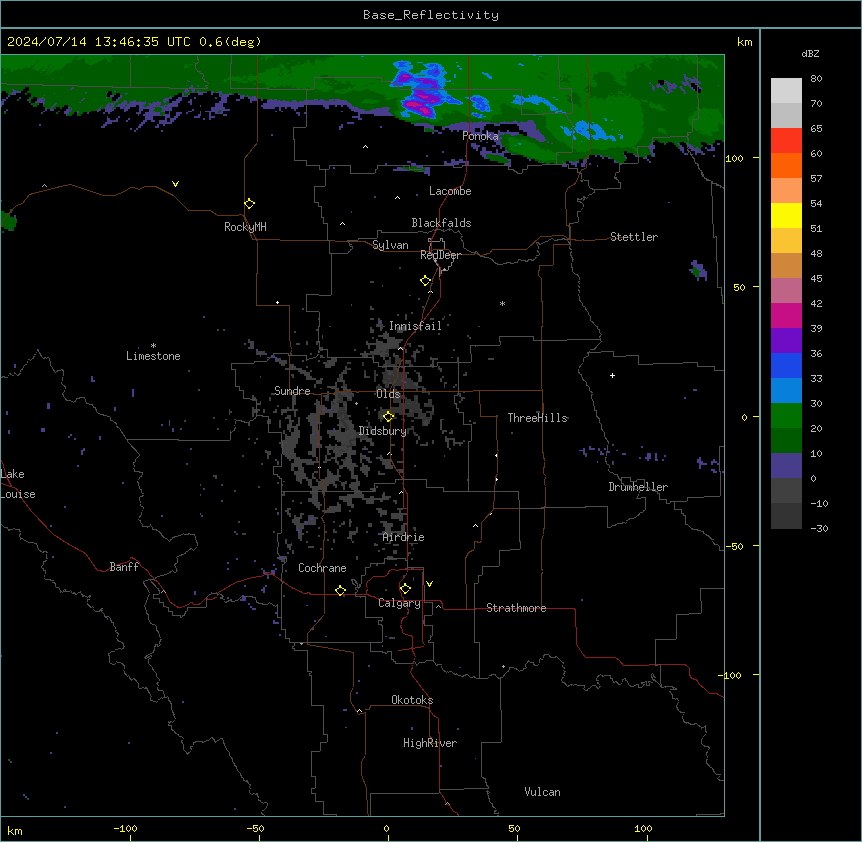Select the ThreeHills label
Image resolution: width=862 pixels, height=842 pixels.
pos(538,418)
